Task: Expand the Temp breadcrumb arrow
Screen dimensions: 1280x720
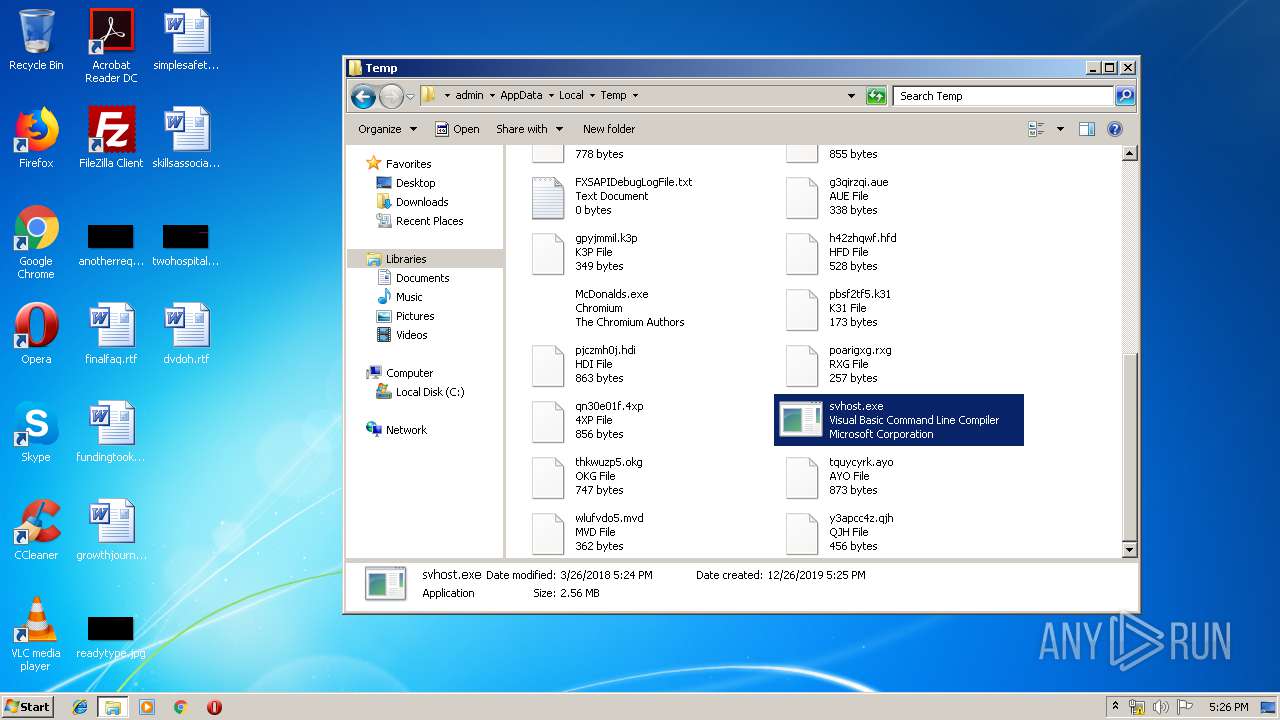Action: pos(634,96)
